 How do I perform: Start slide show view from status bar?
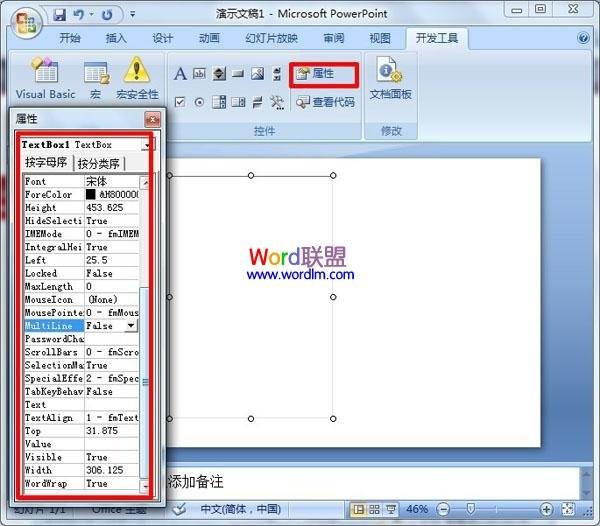(x=391, y=509)
